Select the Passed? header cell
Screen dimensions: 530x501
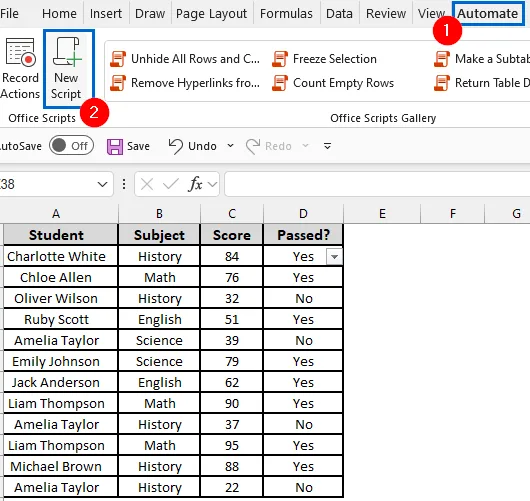303,235
